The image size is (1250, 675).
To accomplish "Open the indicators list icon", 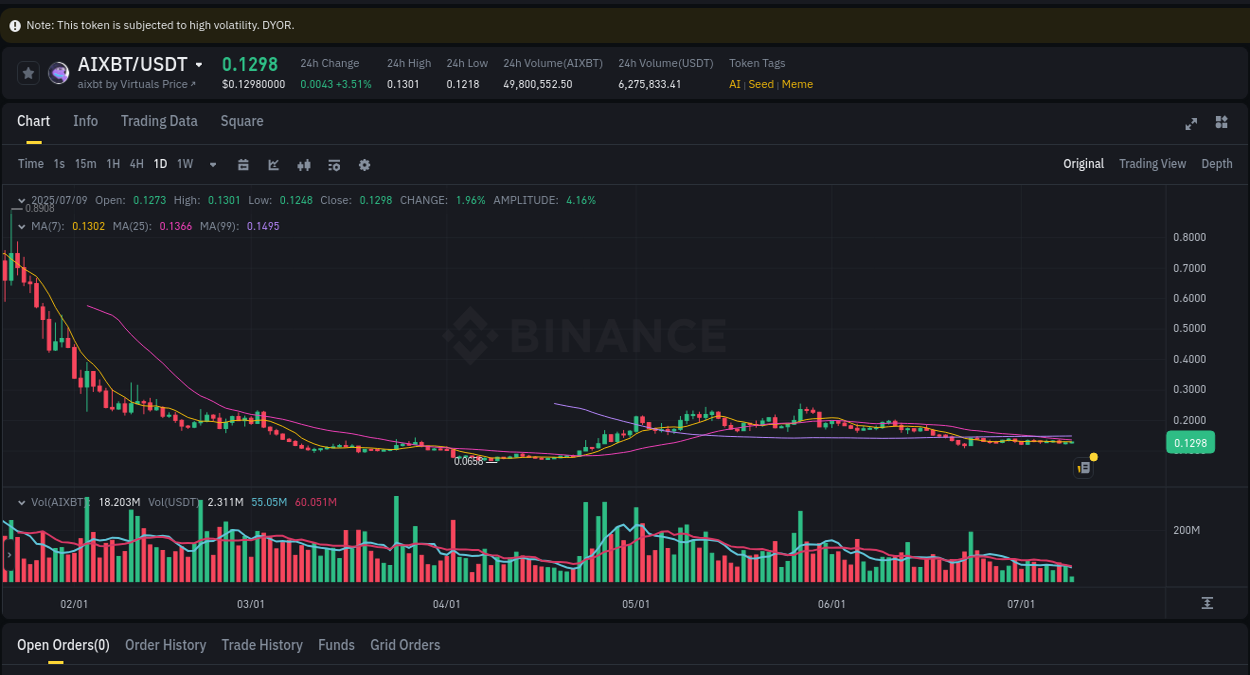I will pos(334,164).
